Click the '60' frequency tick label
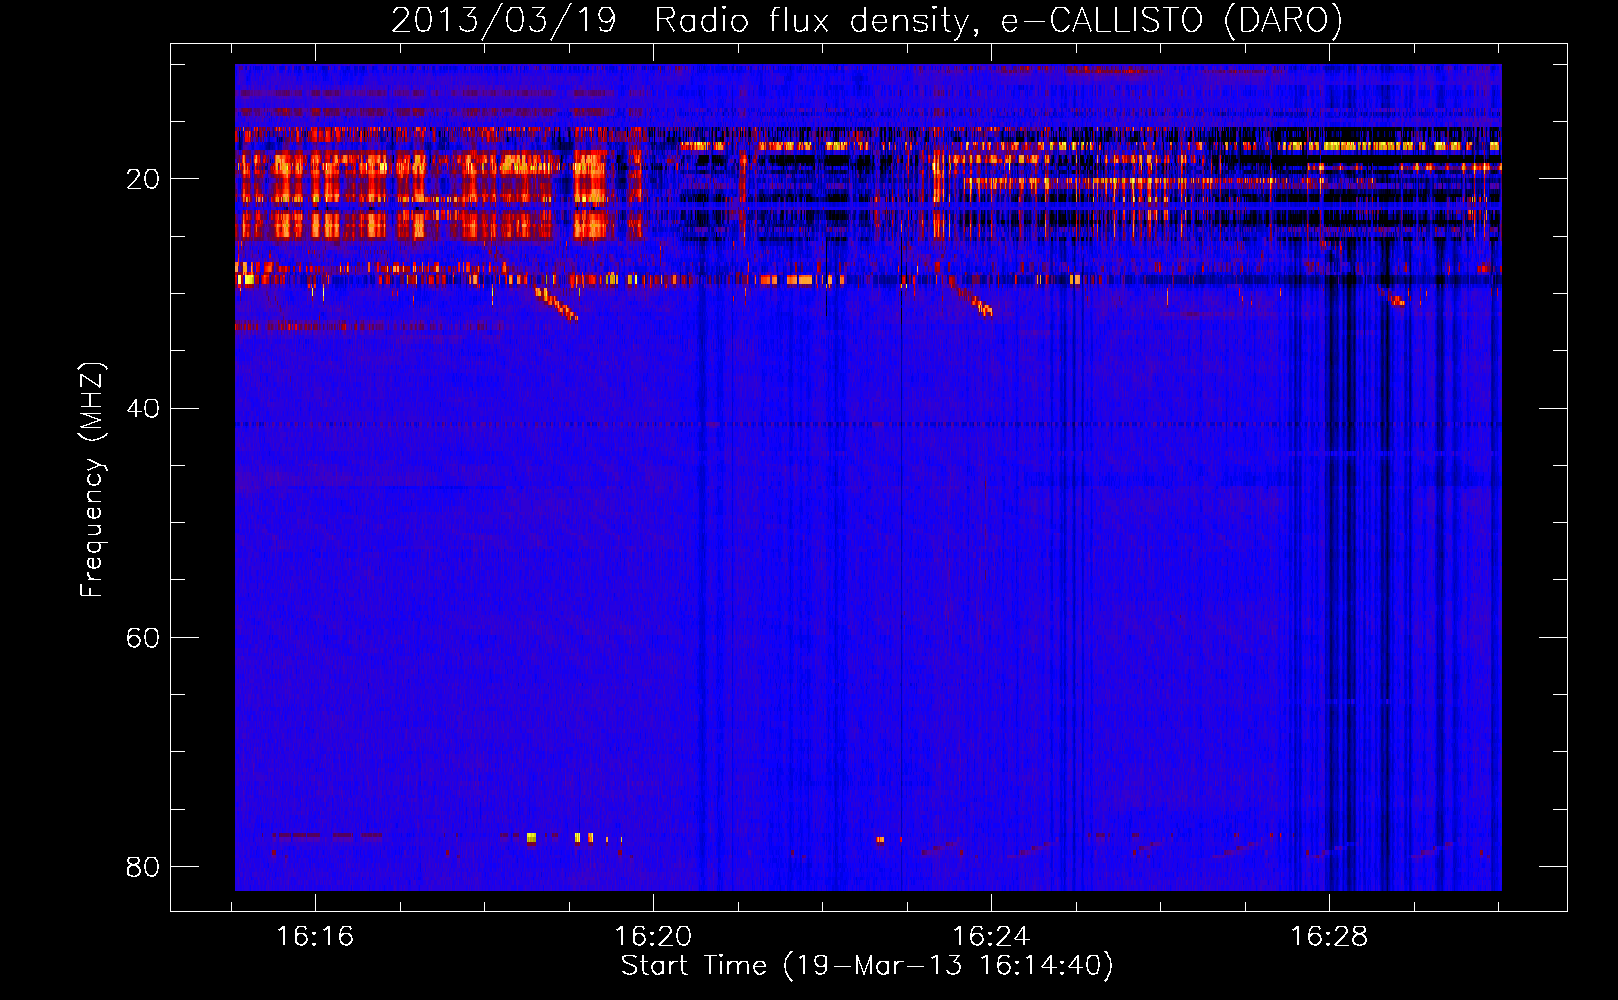 coord(143,637)
